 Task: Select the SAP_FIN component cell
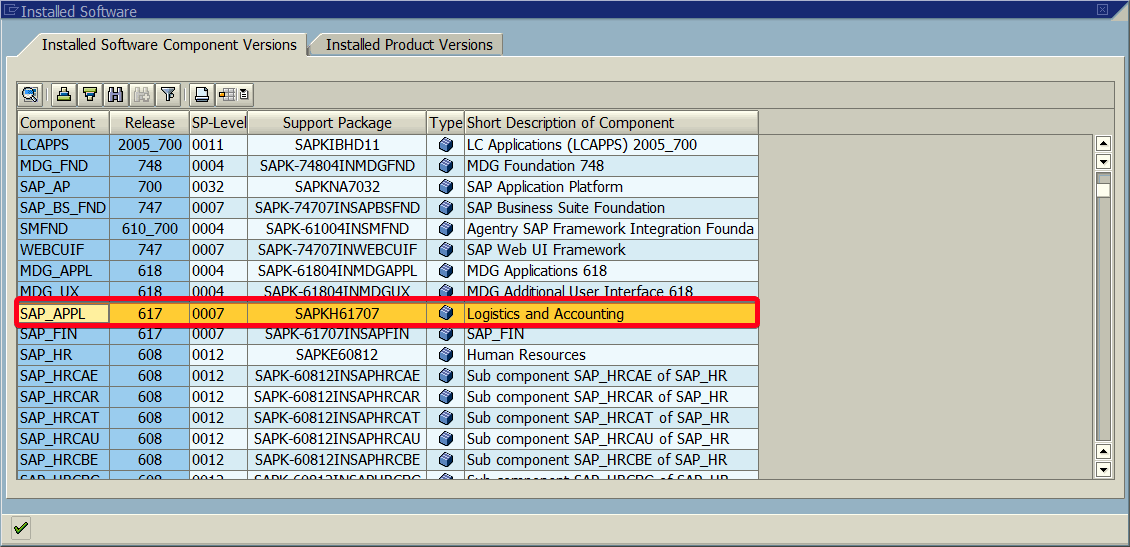click(x=63, y=334)
